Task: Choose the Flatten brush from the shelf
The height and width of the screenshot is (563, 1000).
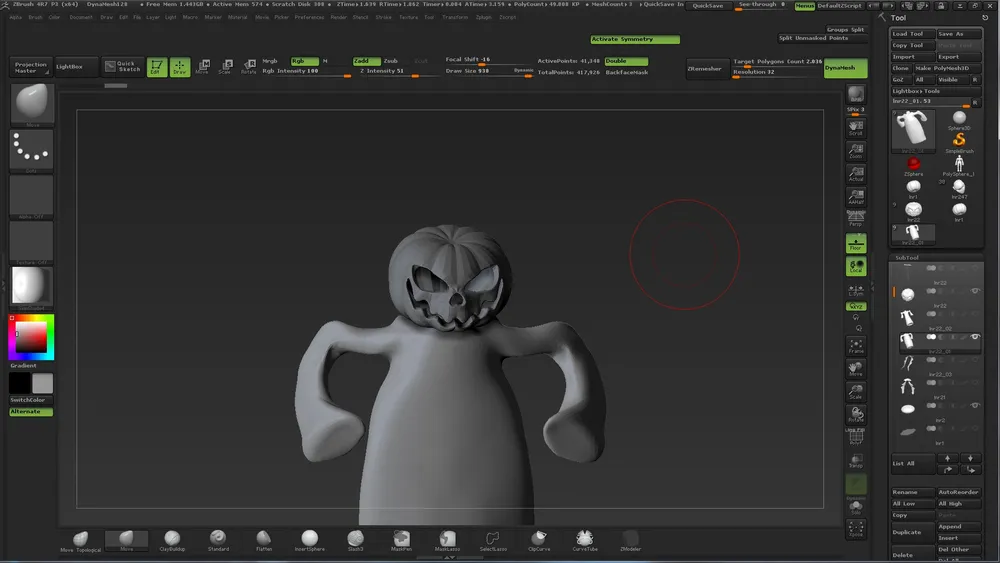Action: tap(264, 540)
